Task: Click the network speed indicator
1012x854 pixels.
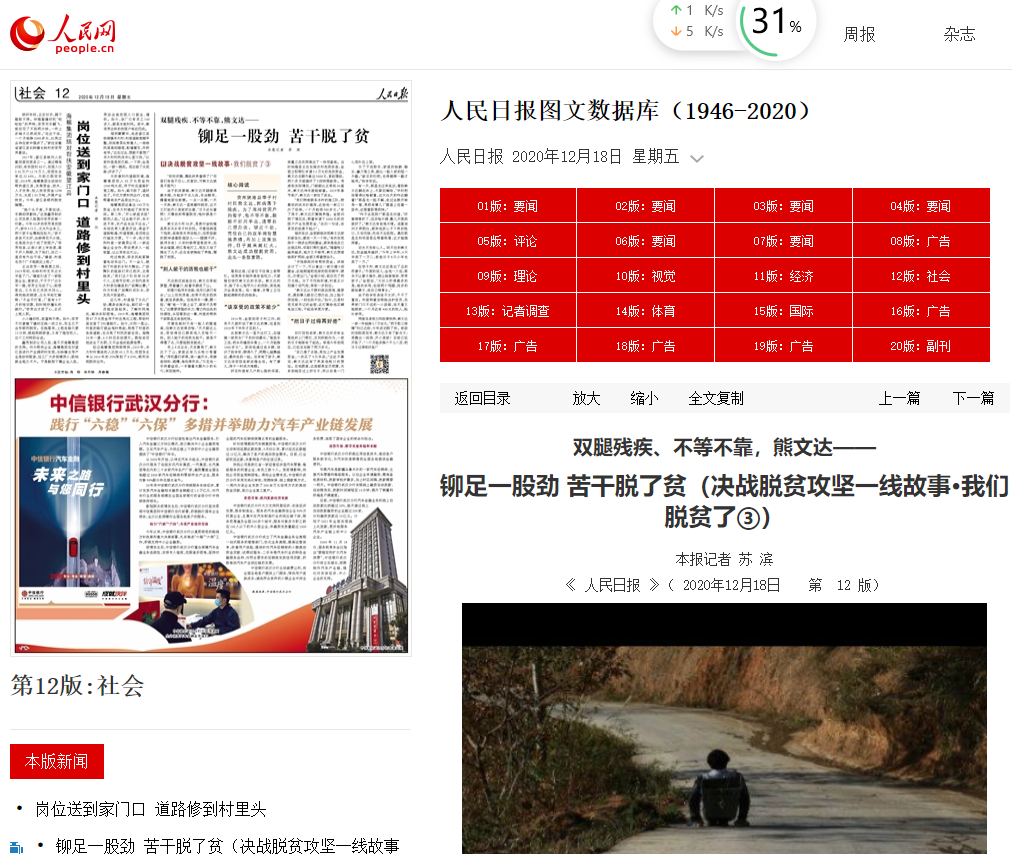Action: point(696,21)
